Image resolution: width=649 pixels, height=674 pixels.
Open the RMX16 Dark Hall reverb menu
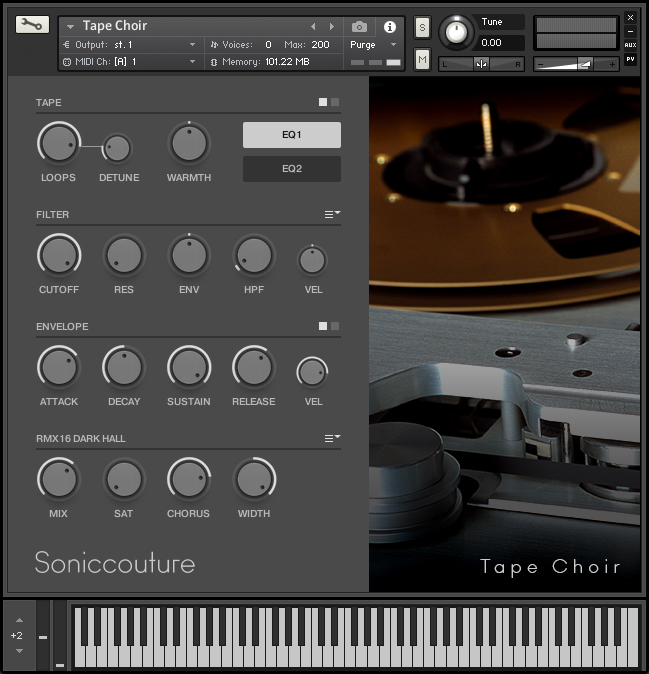(x=332, y=438)
